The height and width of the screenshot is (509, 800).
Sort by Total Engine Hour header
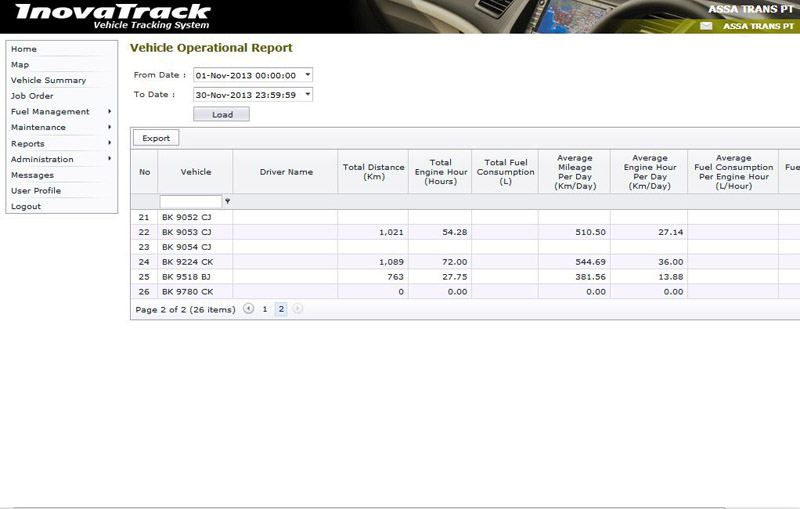point(440,172)
